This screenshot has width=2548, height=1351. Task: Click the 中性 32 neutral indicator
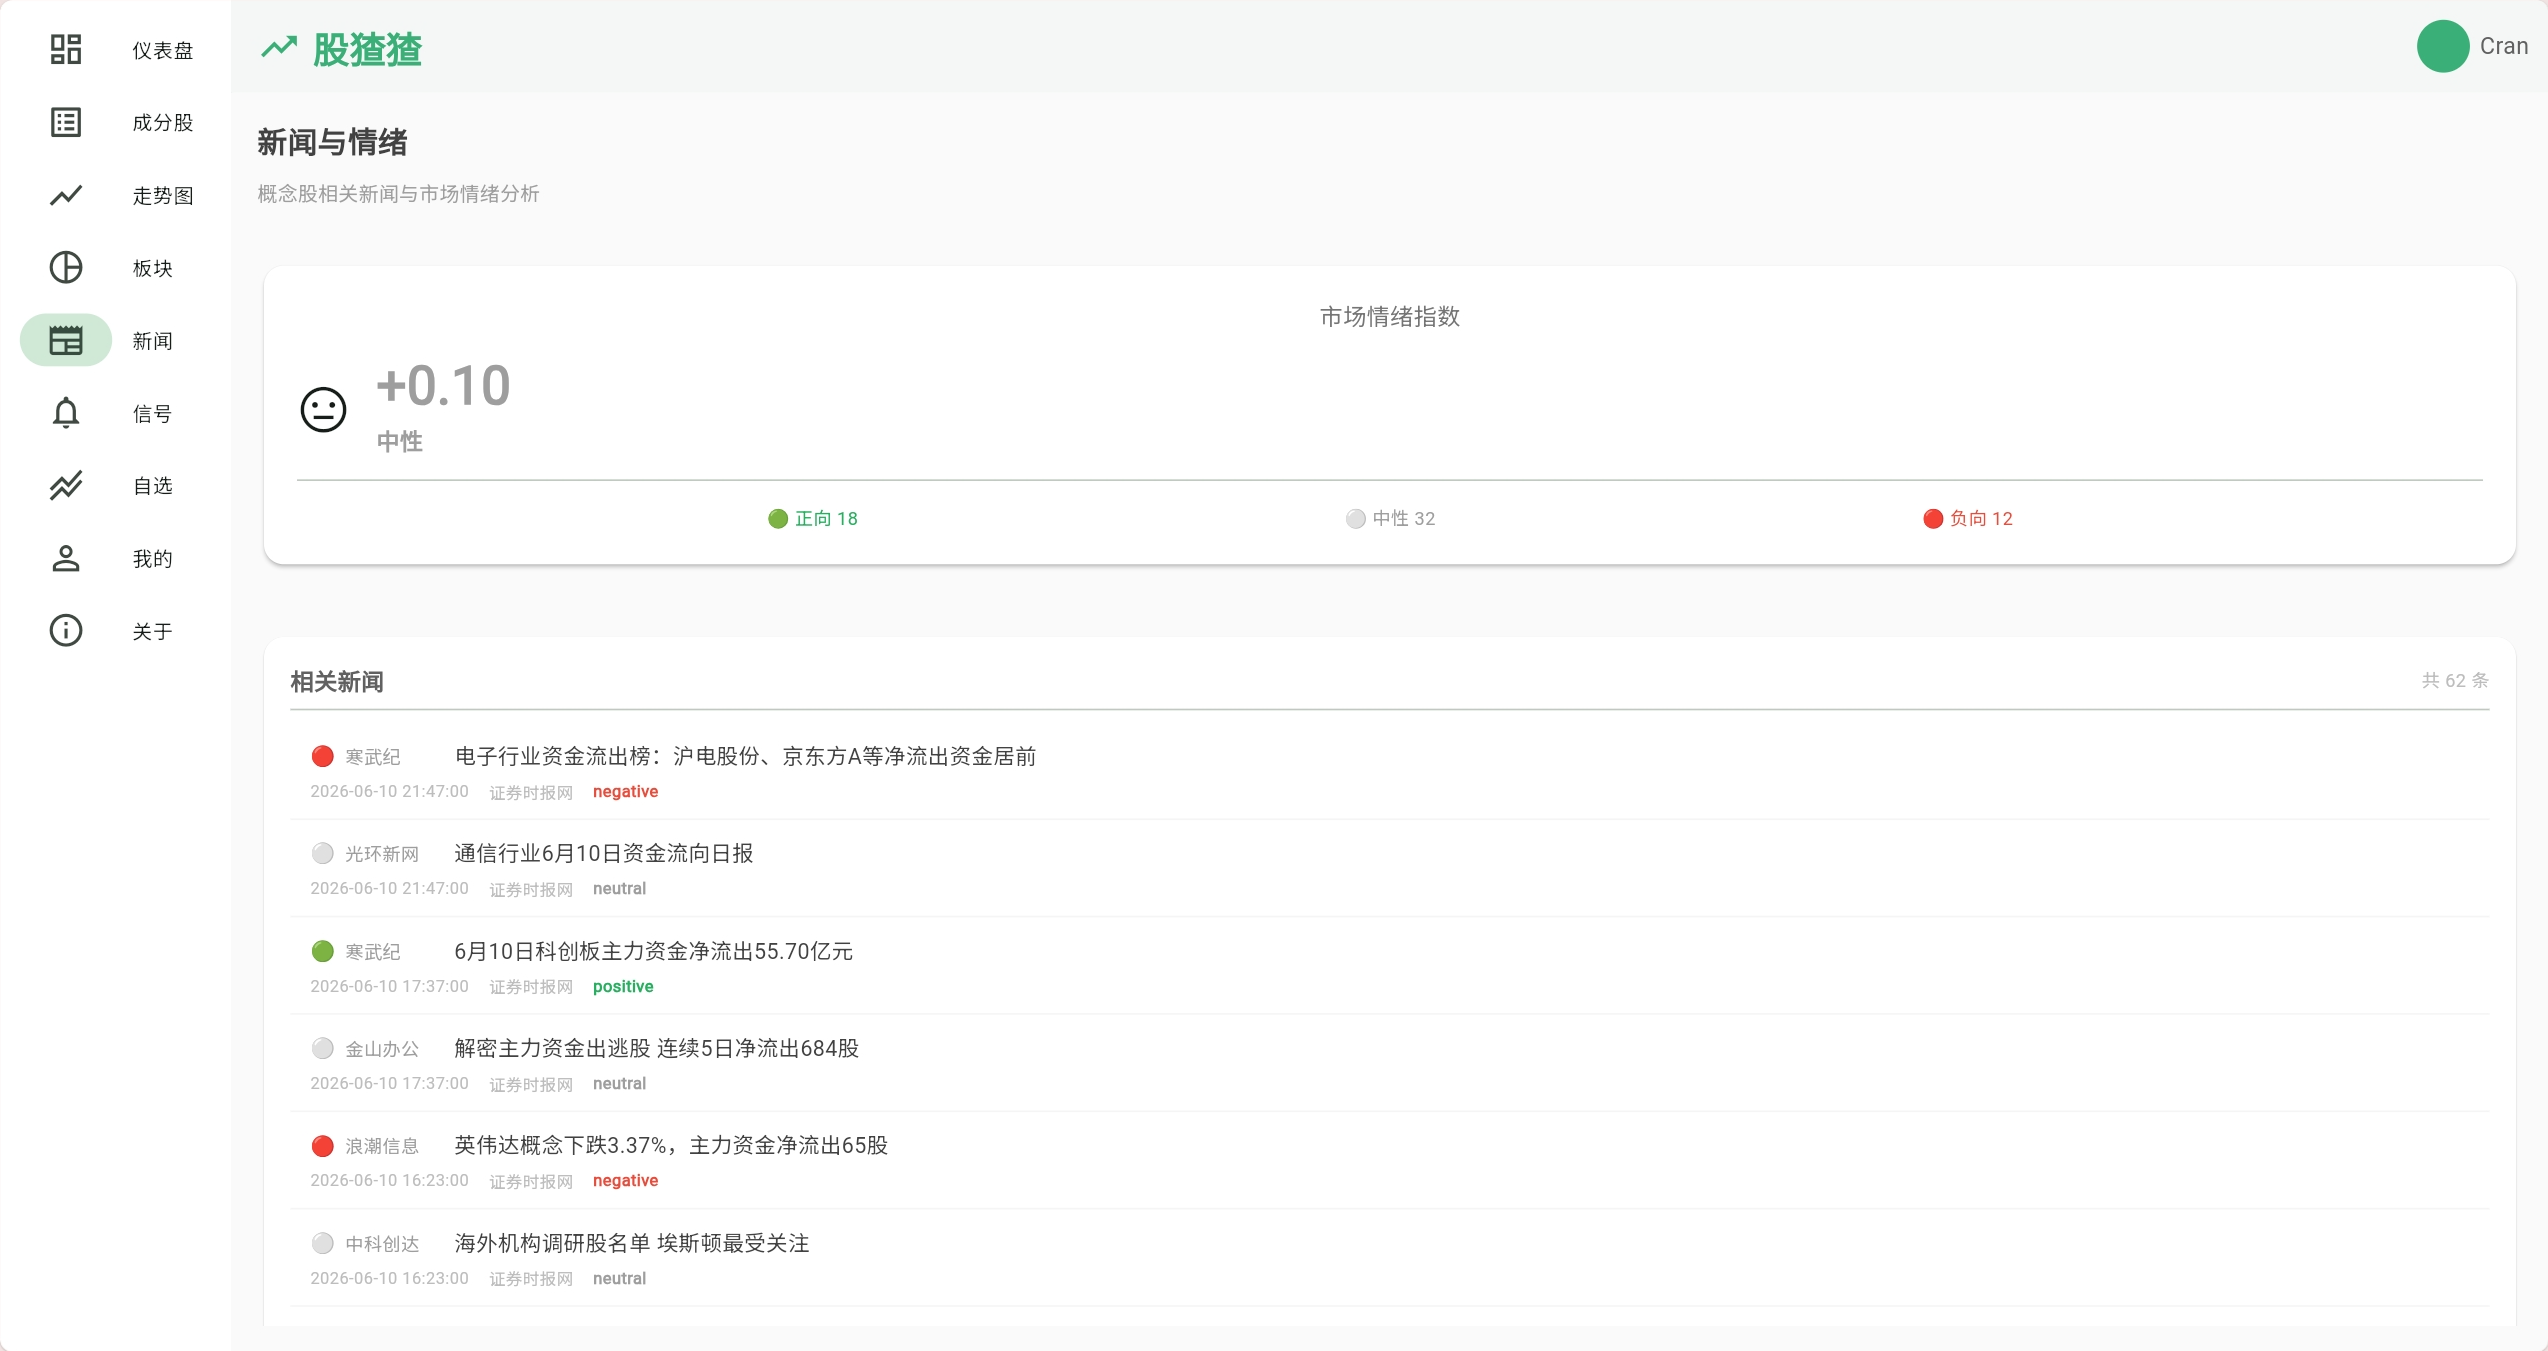[x=1391, y=518]
